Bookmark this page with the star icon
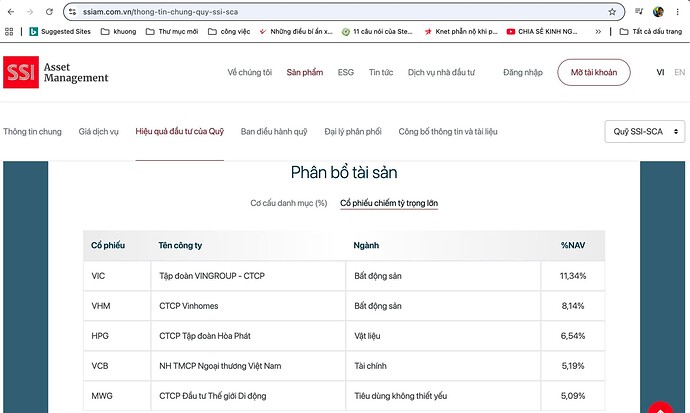The image size is (690, 413). pos(612,12)
